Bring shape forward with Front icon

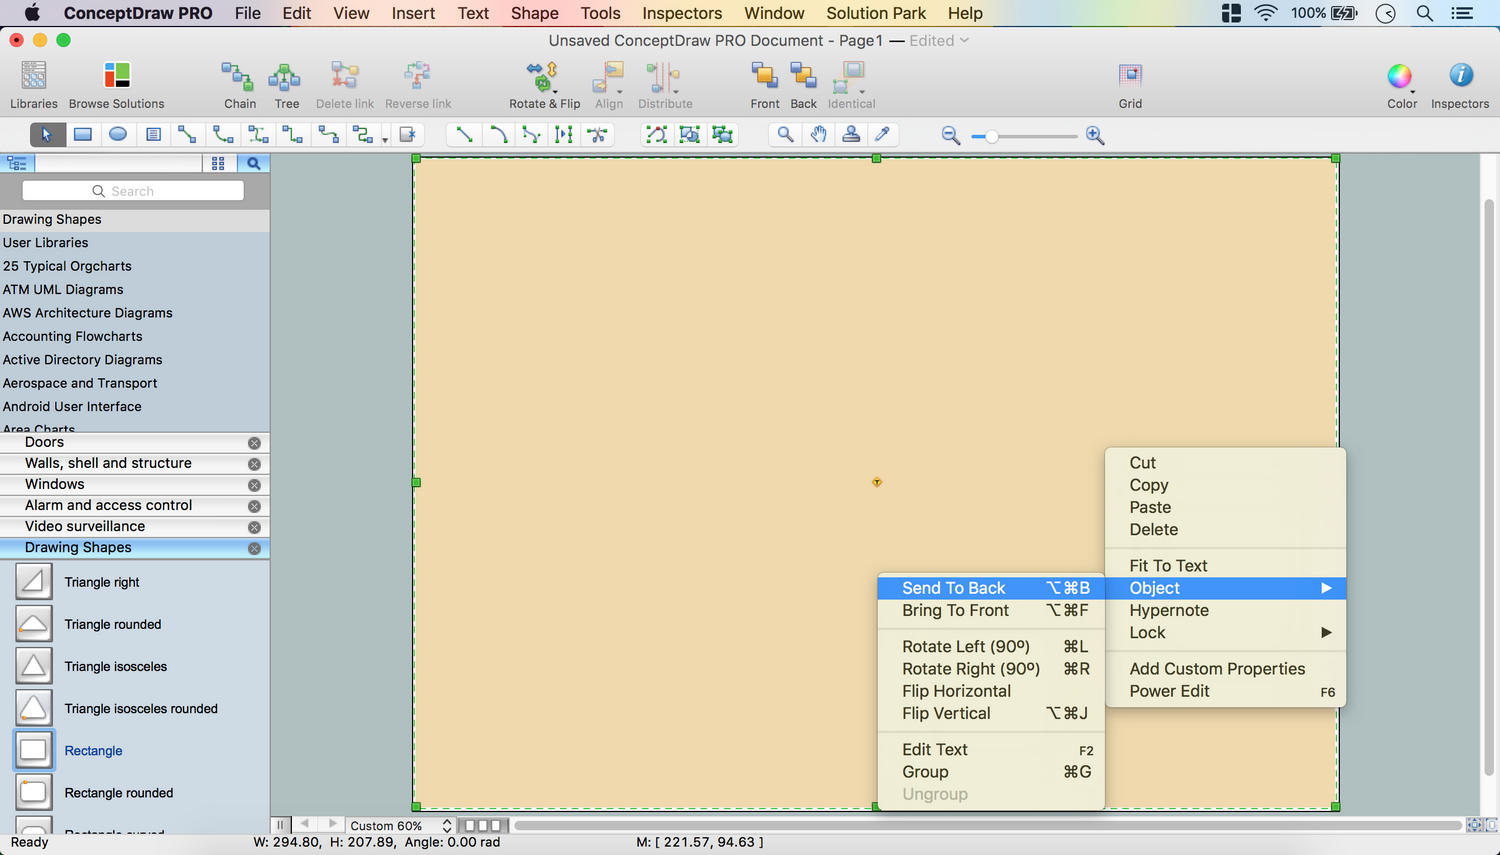click(x=764, y=84)
